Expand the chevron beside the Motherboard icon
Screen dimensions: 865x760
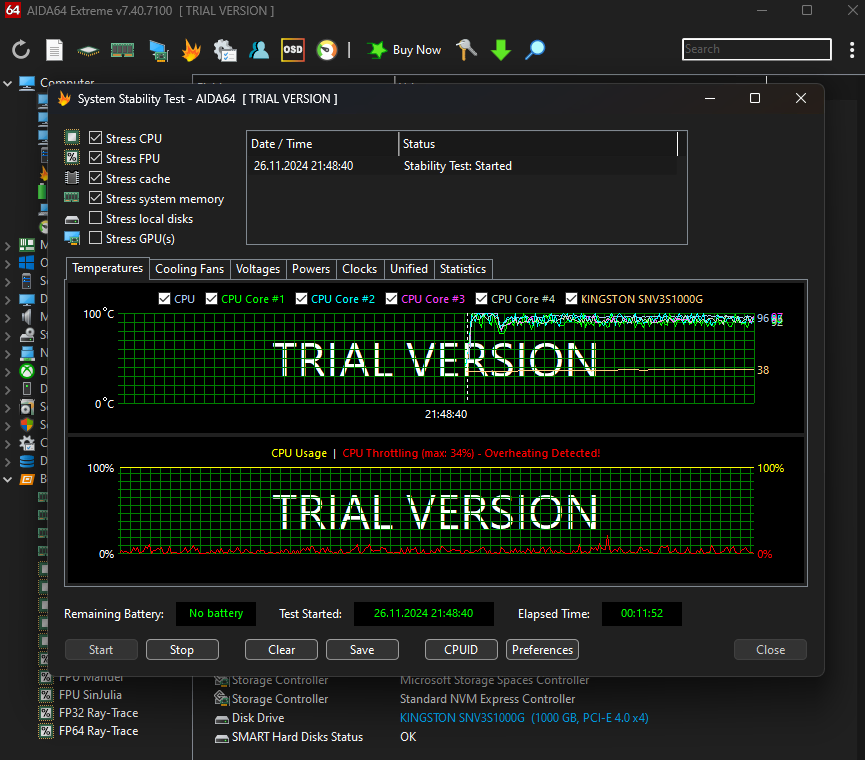point(8,245)
